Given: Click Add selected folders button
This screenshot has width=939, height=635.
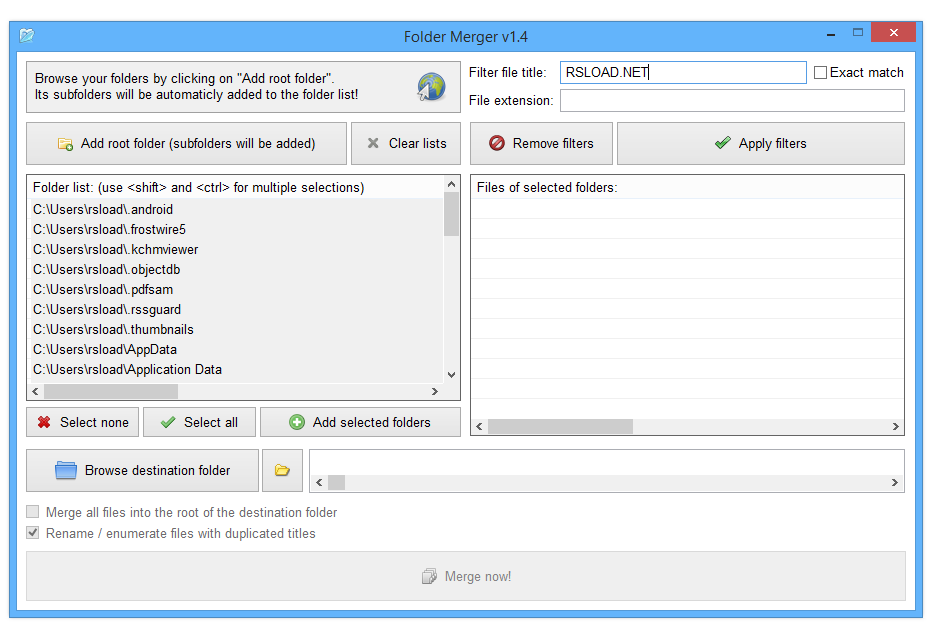Looking at the screenshot, I should (360, 422).
